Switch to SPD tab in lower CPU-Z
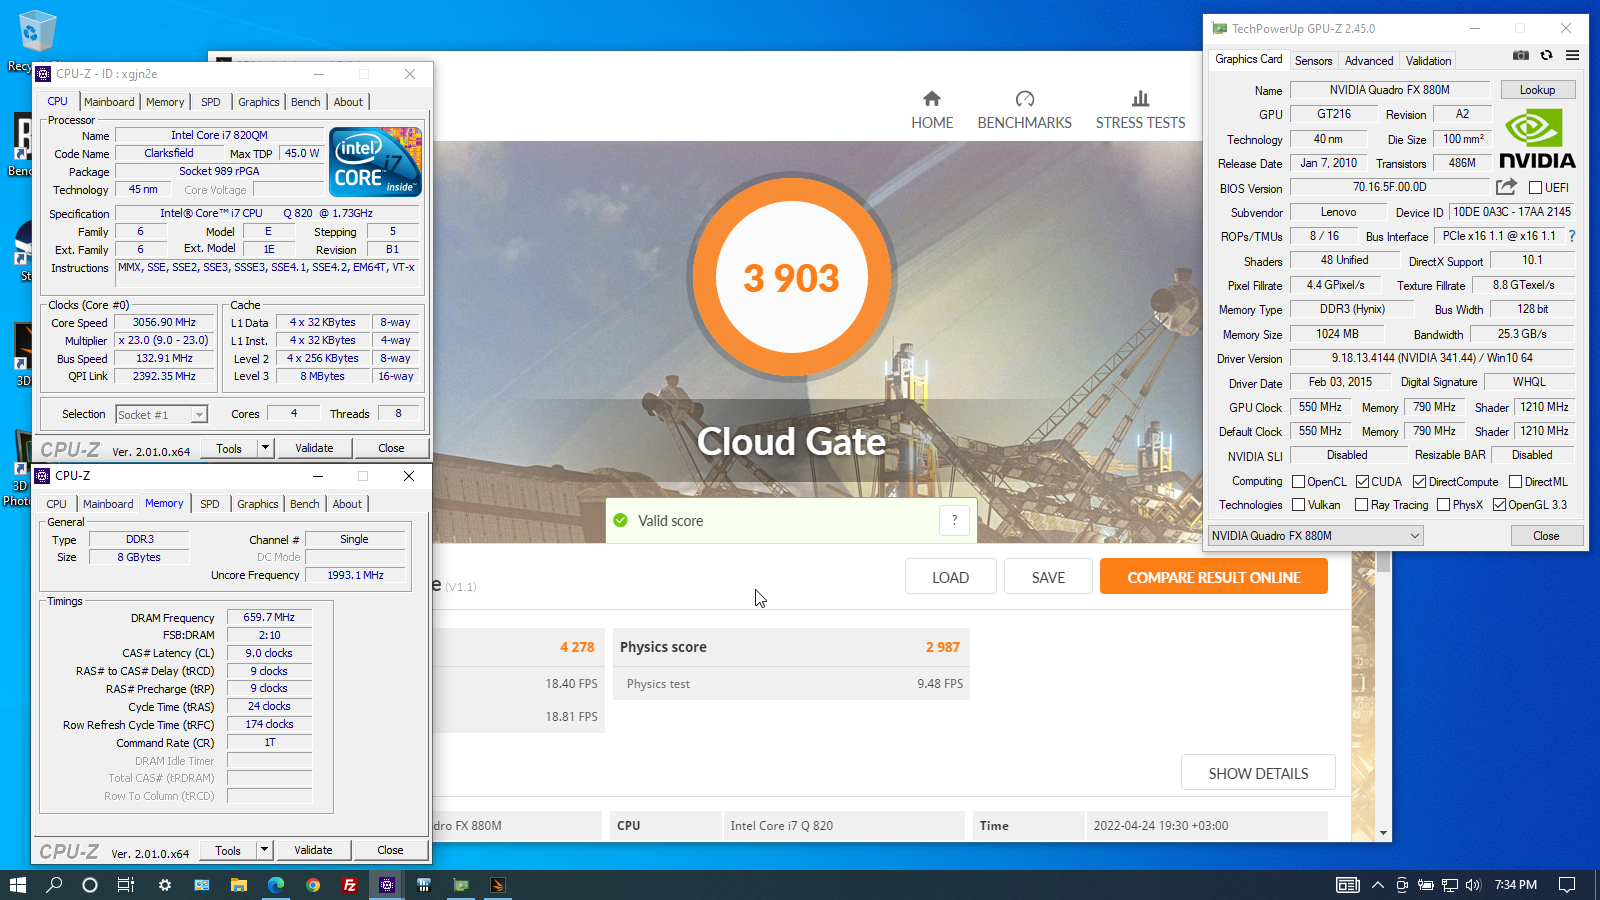 pos(209,504)
